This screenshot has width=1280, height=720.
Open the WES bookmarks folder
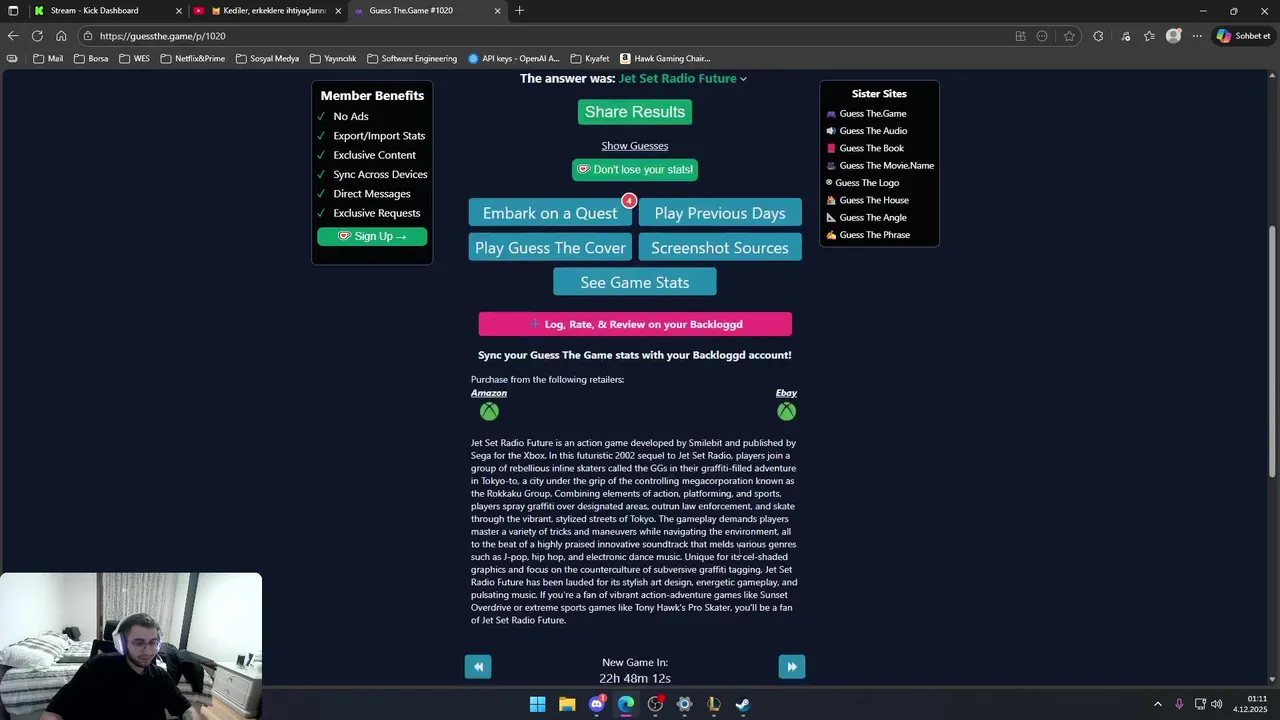[134, 59]
